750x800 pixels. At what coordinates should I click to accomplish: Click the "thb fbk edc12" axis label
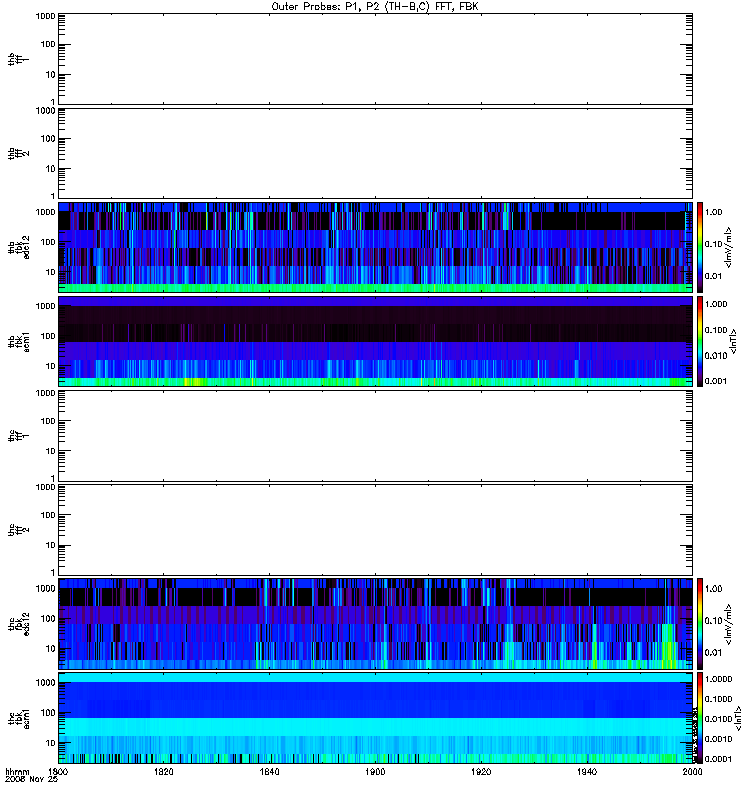pyautogui.click(x=18, y=247)
